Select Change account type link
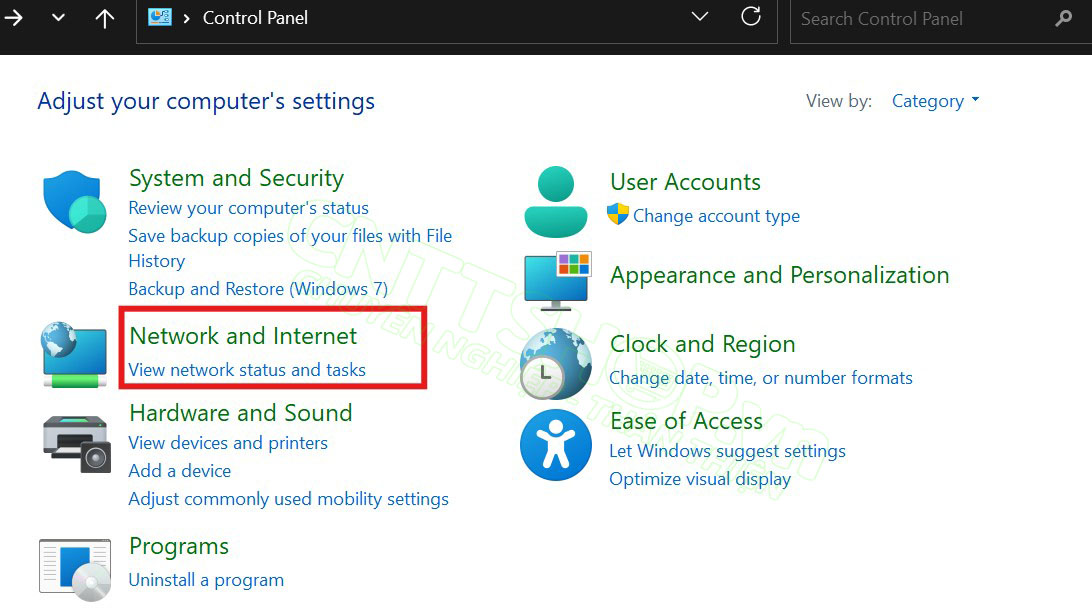 (x=716, y=216)
